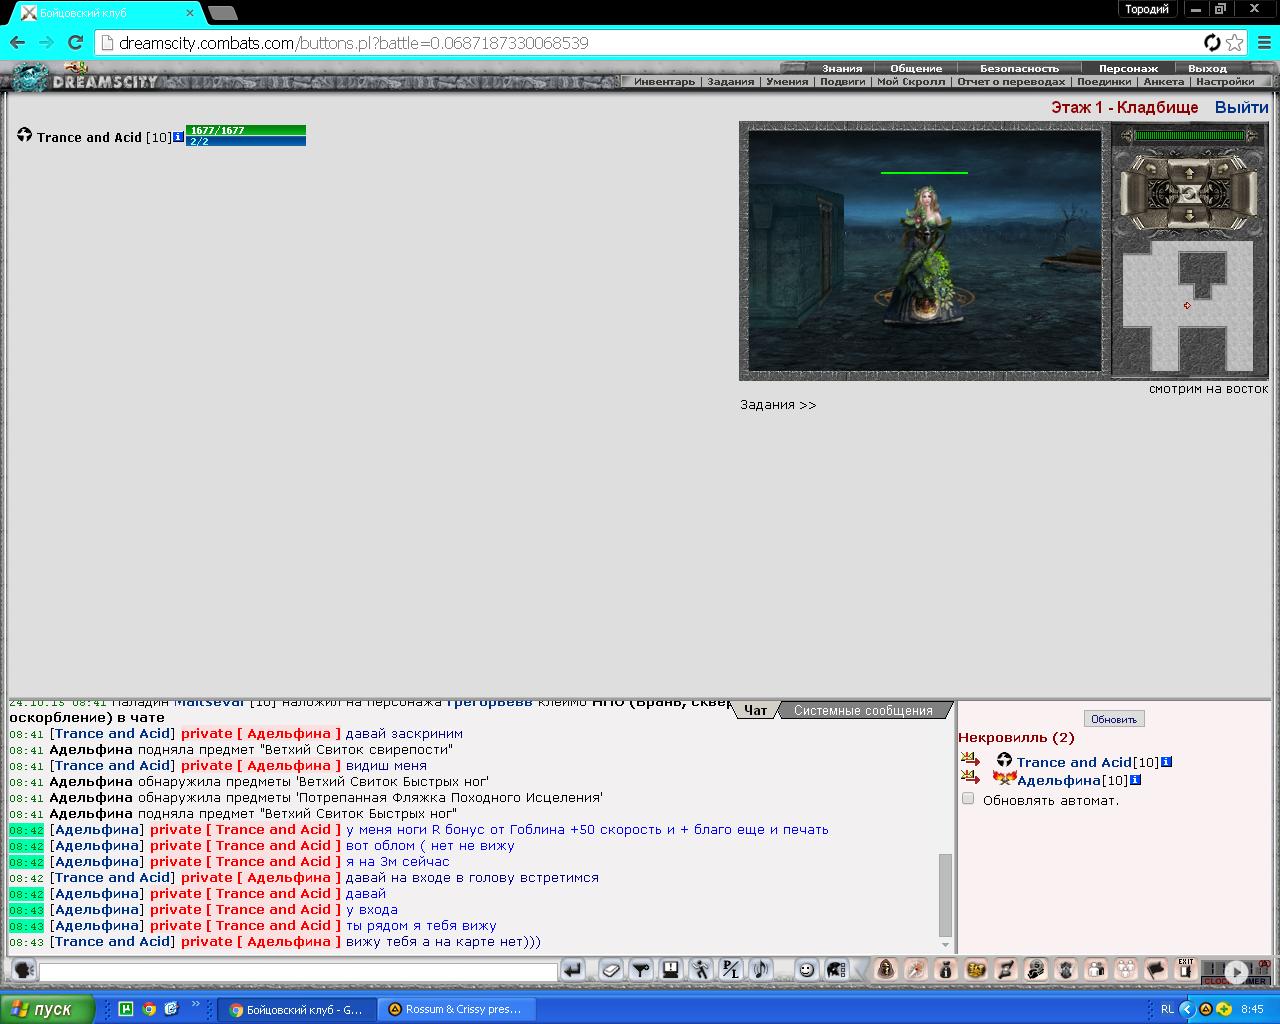Focus the chat message input field

pyautogui.click(x=298, y=971)
